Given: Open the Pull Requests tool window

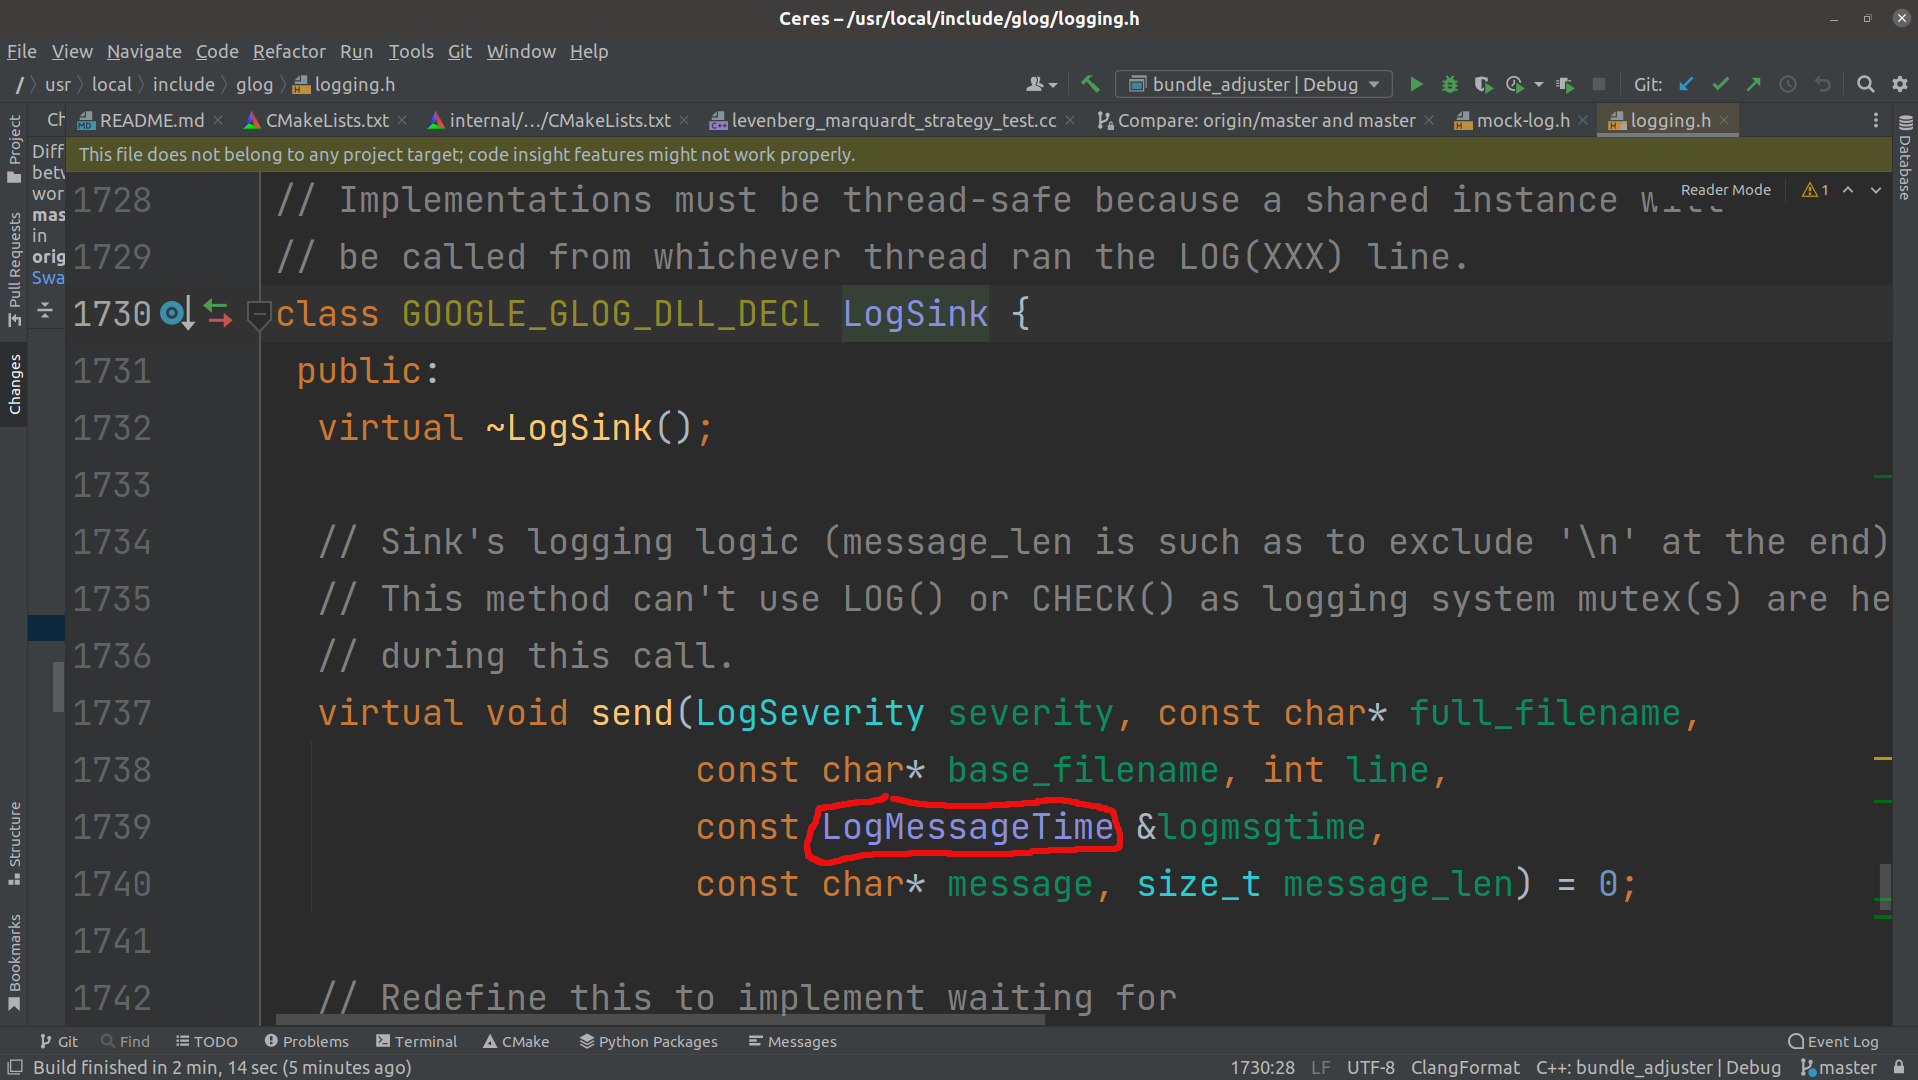Looking at the screenshot, I should click(x=14, y=268).
